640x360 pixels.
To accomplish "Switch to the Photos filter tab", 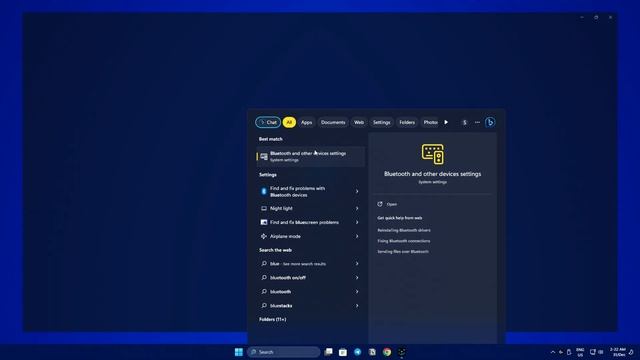I will pos(430,122).
